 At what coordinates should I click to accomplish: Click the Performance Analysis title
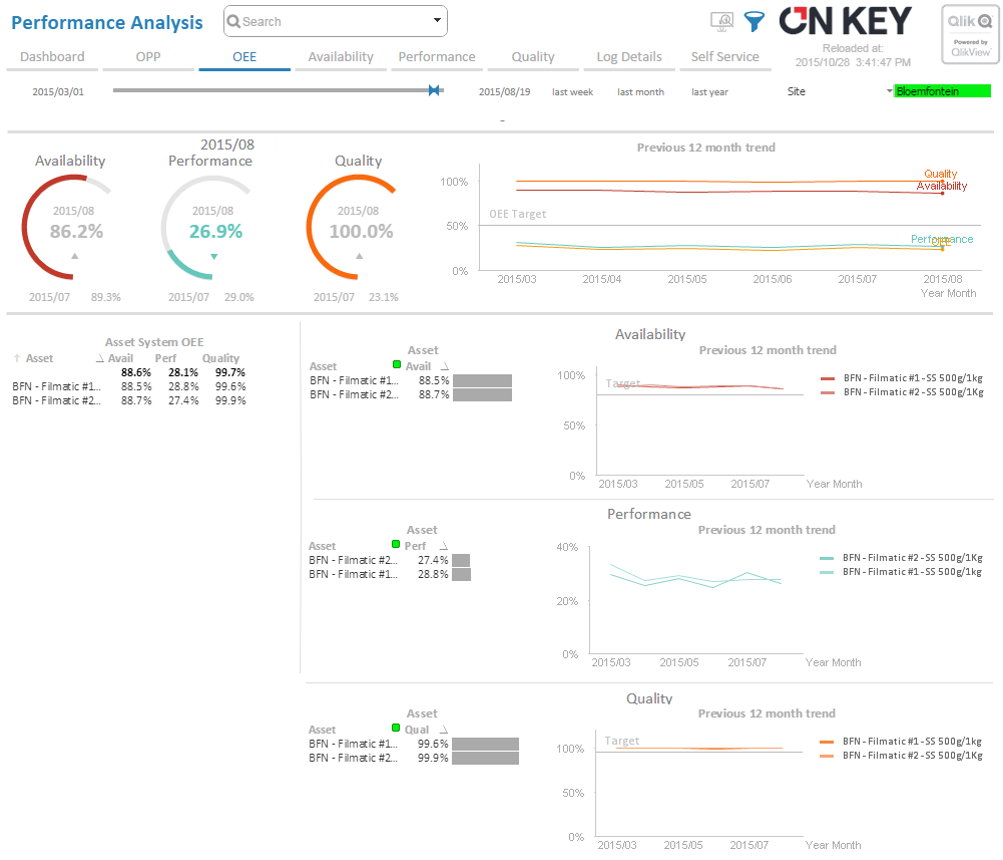click(x=107, y=22)
